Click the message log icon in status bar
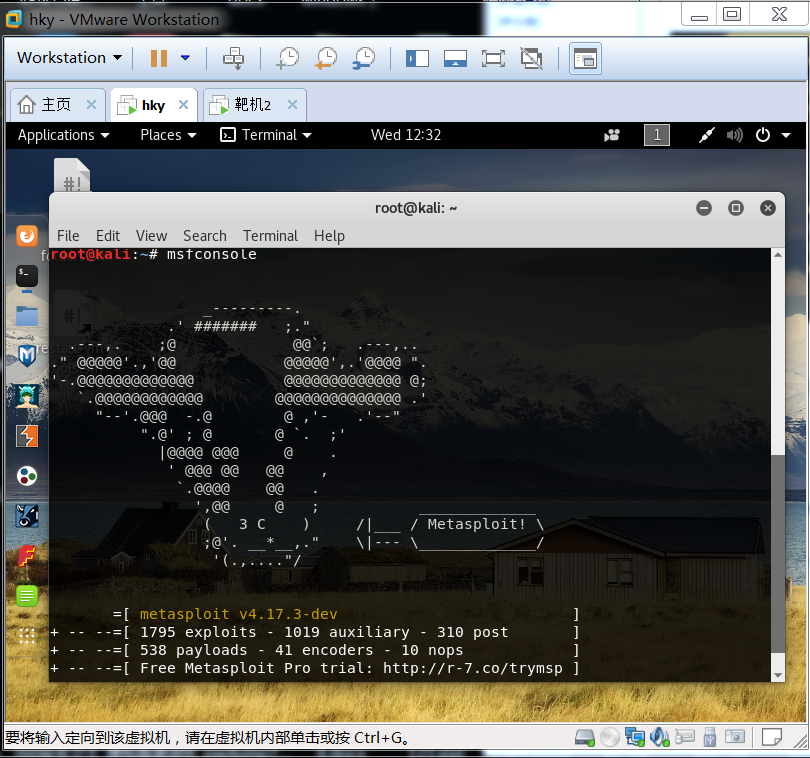 772,737
